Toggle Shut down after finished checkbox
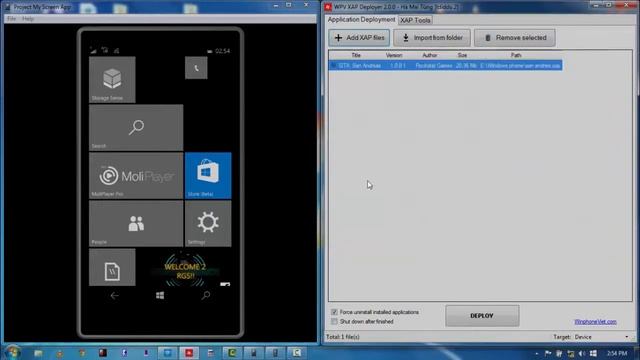Screen dimensions: 640x360 [x=334, y=322]
